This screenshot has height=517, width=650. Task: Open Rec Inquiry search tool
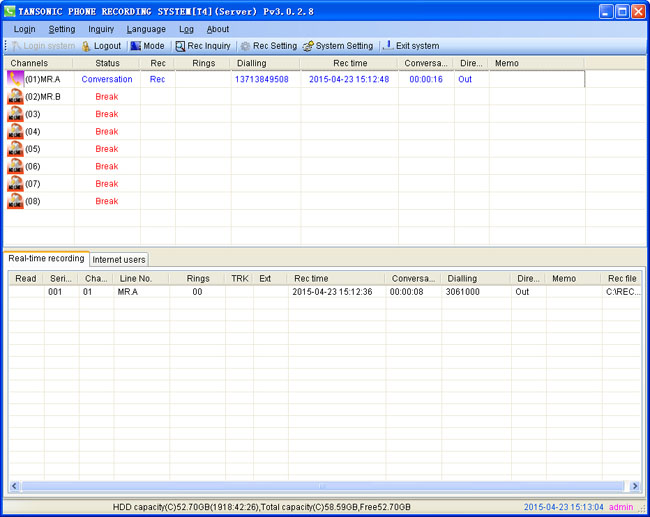click(180, 46)
